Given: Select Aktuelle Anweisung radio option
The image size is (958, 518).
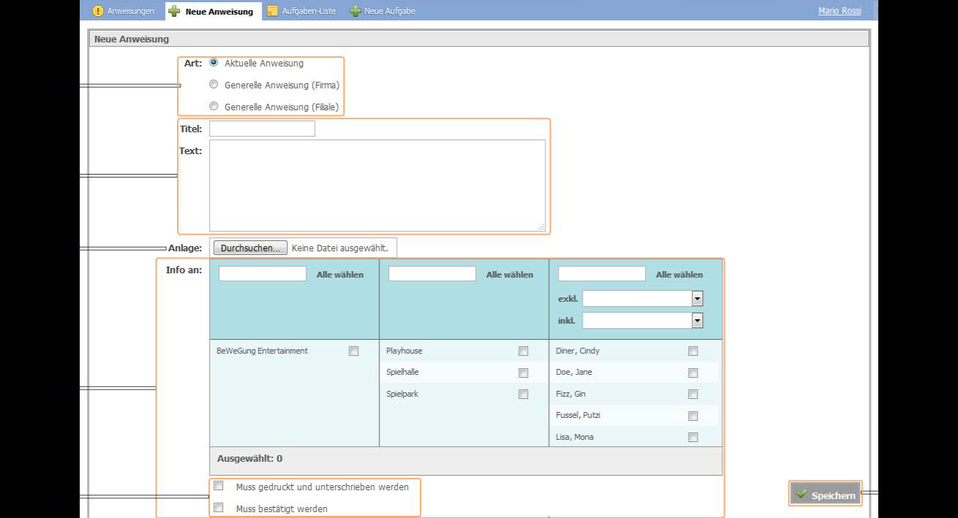Looking at the screenshot, I should pos(213,62).
